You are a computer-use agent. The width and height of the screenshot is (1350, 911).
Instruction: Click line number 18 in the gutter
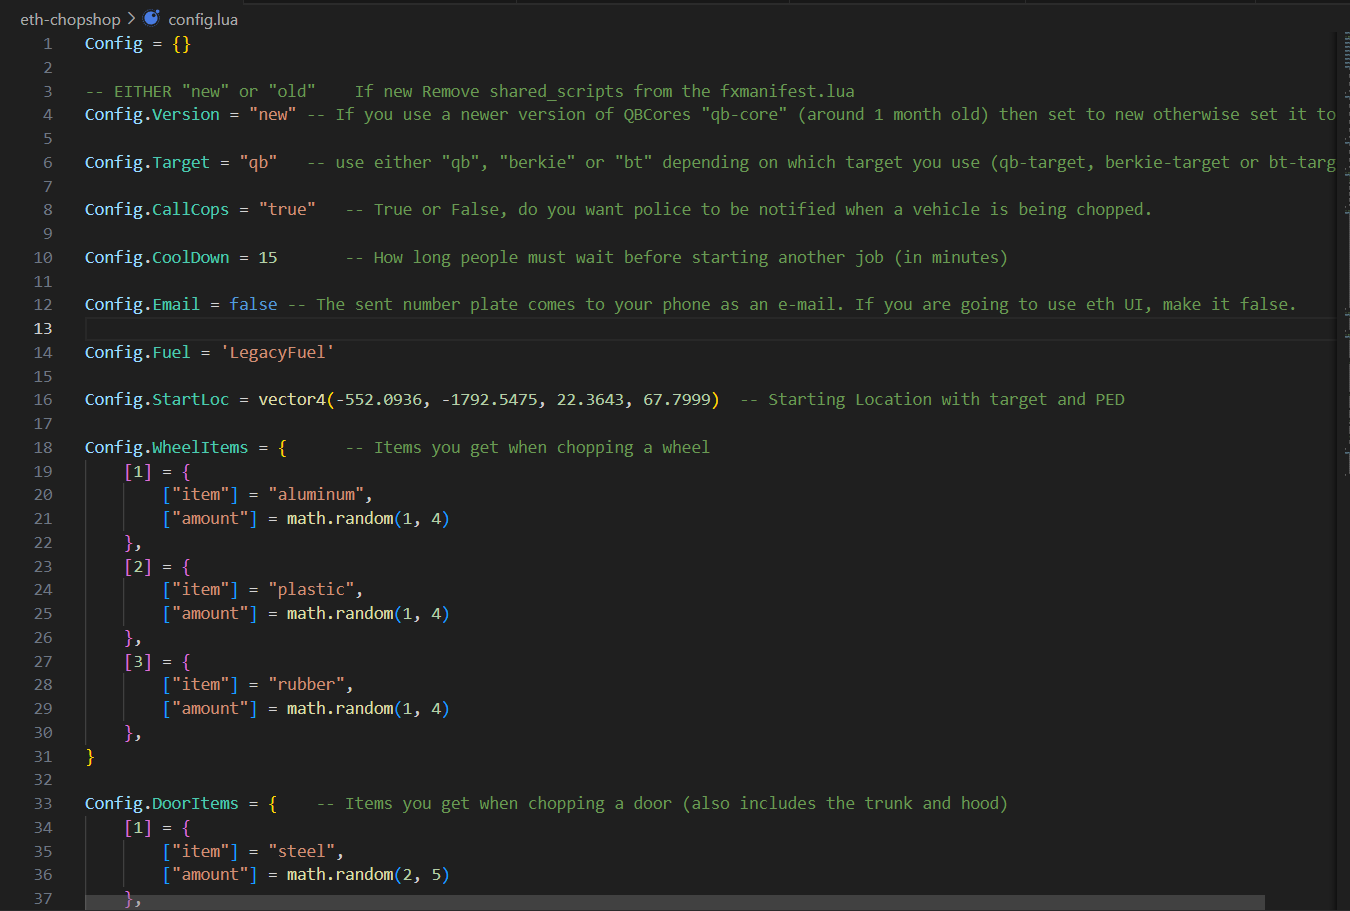pyautogui.click(x=43, y=448)
